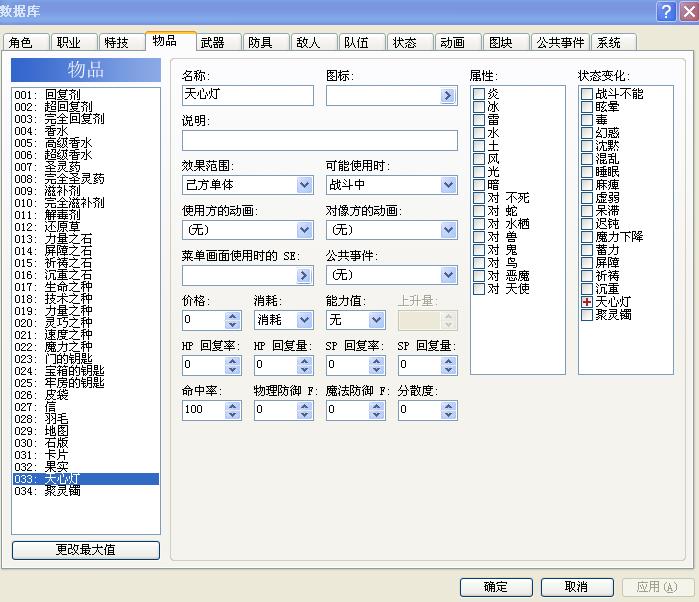Decrease 命中率 with down arrow
Screen dimensions: 699x602
(232, 415)
